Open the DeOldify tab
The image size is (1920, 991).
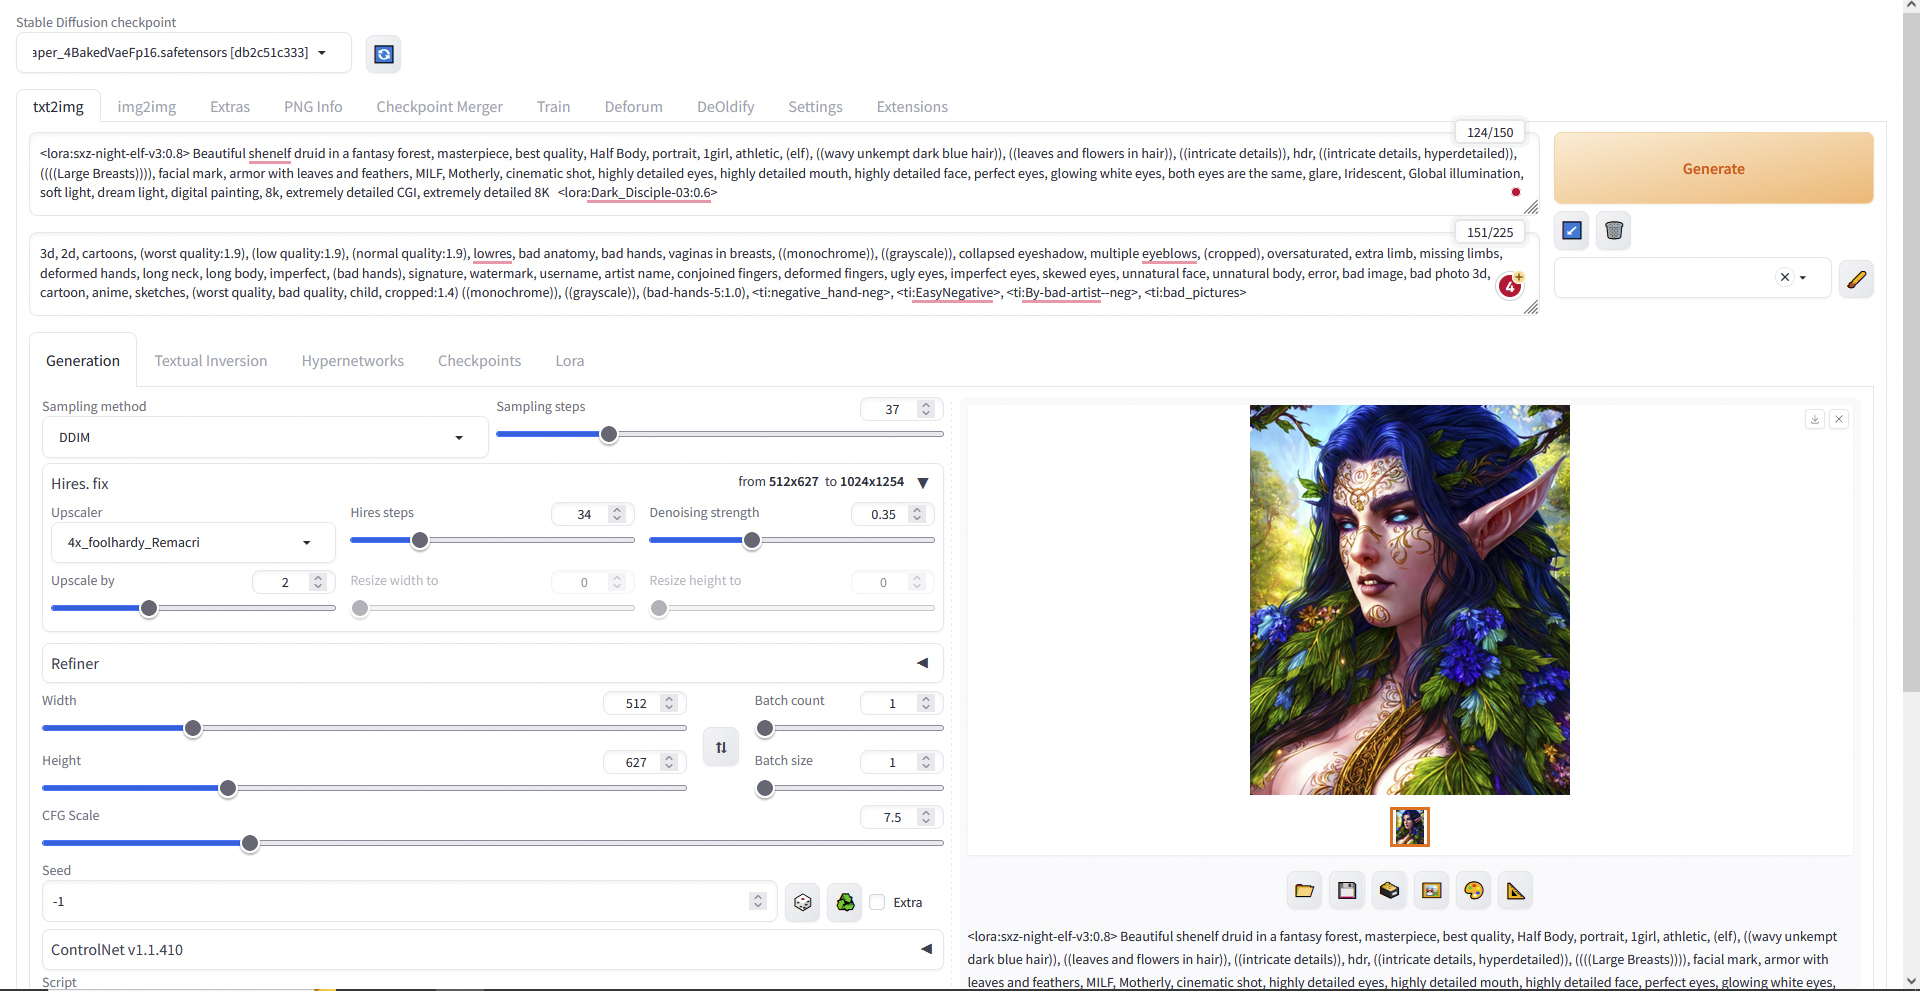(725, 107)
